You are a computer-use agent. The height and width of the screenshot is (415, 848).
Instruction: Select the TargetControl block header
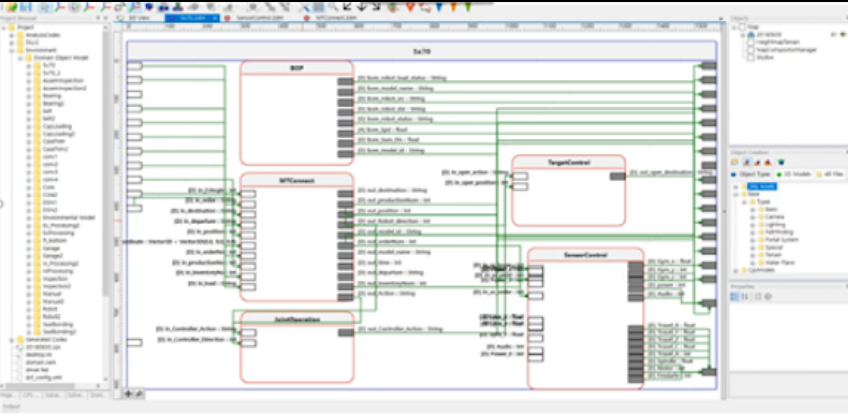568,160
